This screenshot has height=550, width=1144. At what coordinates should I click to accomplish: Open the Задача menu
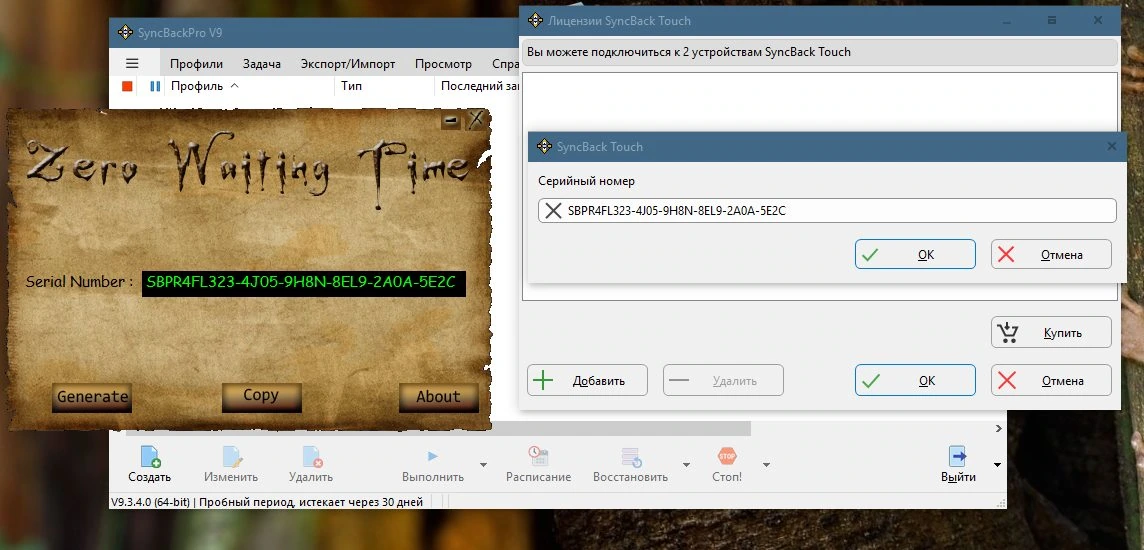(262, 64)
